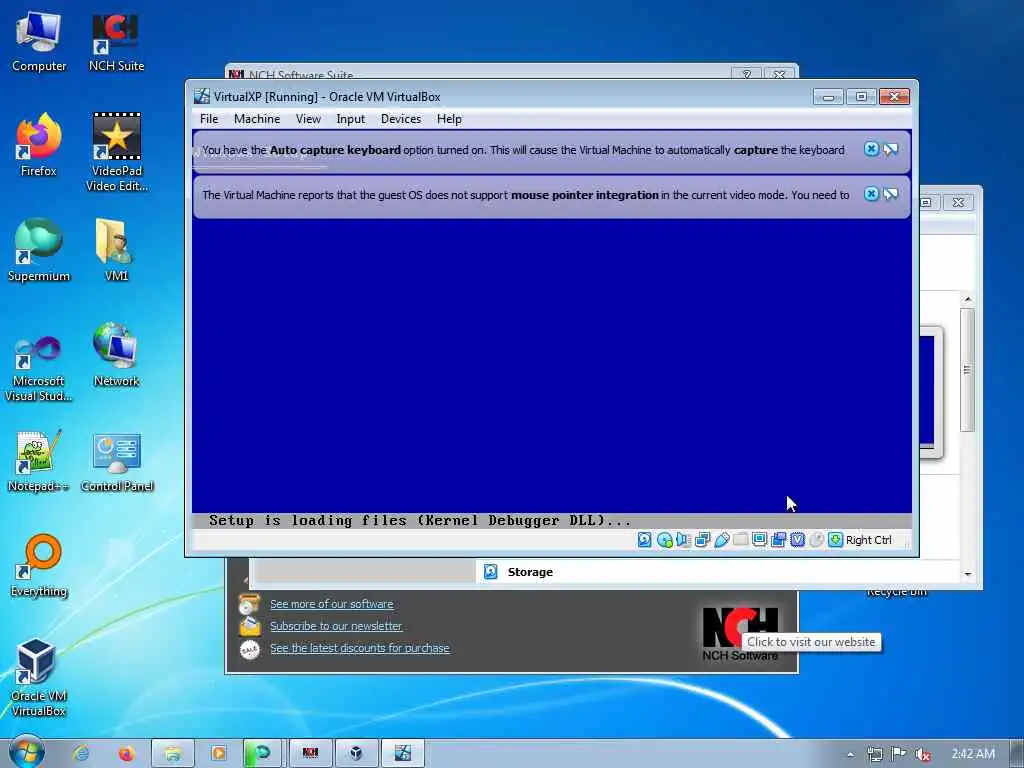Click the media player taskbar button
1024x768 pixels.
coord(218,754)
